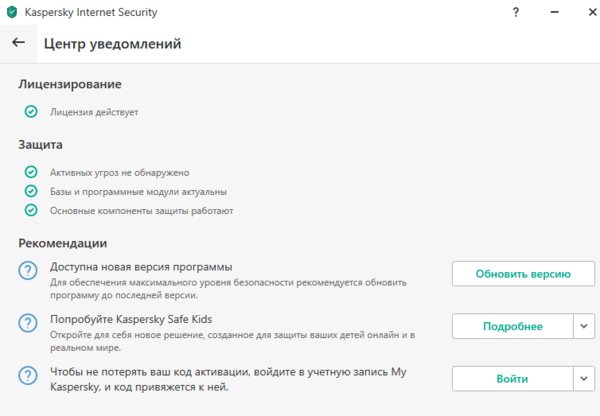
Task: Click the back arrow to leave Центр уведомлений
Action: [x=18, y=43]
